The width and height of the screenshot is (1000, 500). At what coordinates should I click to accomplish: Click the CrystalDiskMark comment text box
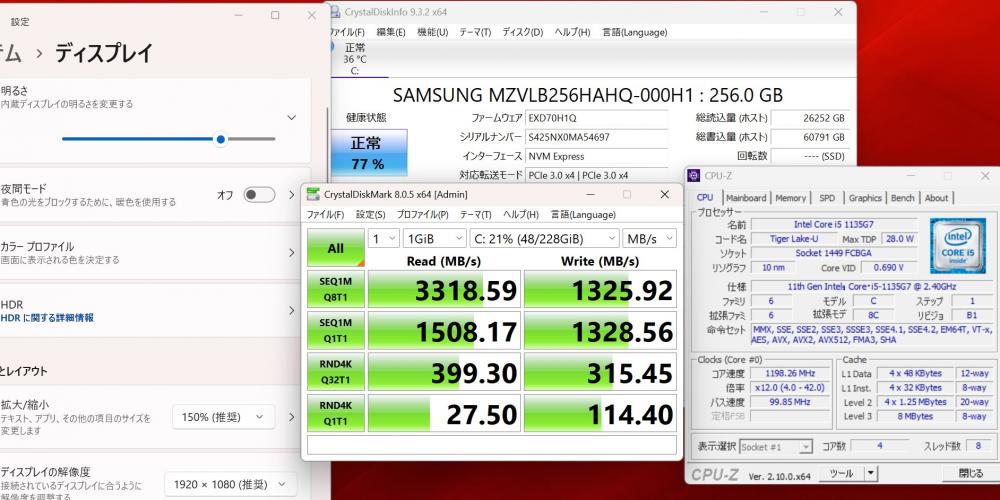(492, 445)
